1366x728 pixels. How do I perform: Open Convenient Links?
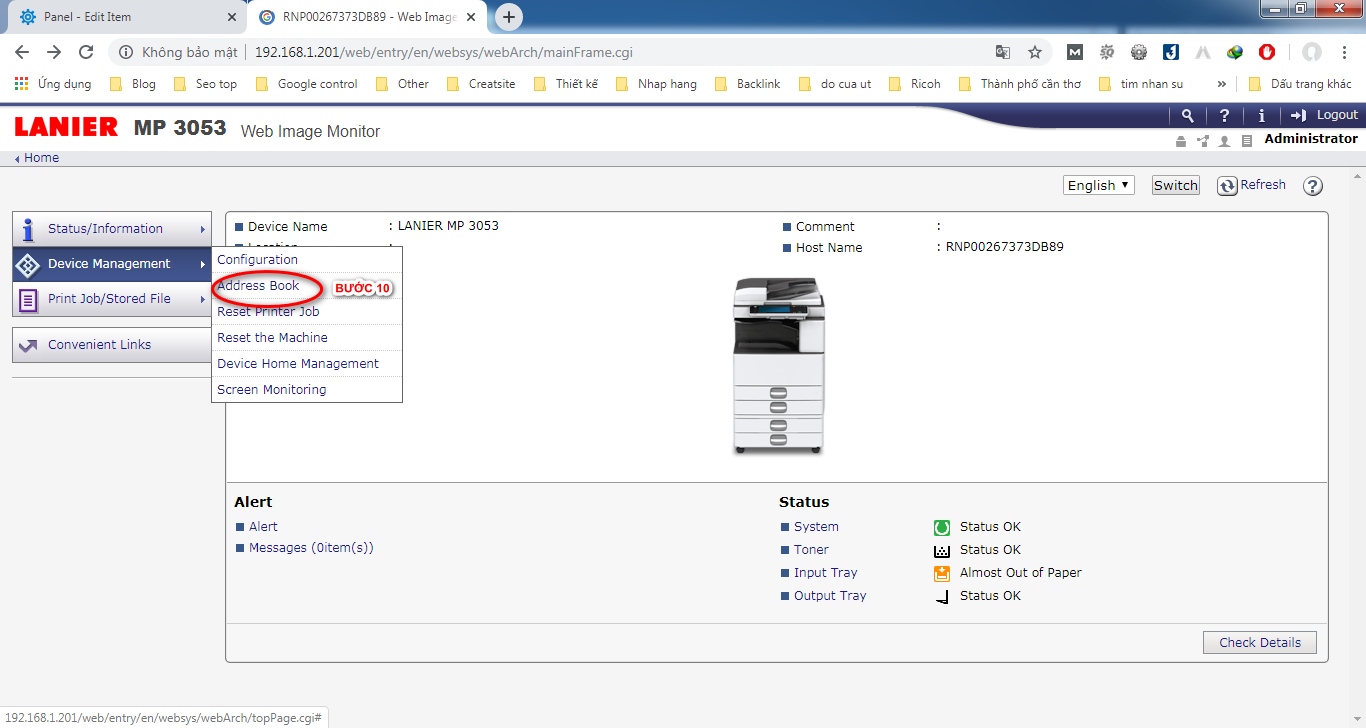point(112,345)
